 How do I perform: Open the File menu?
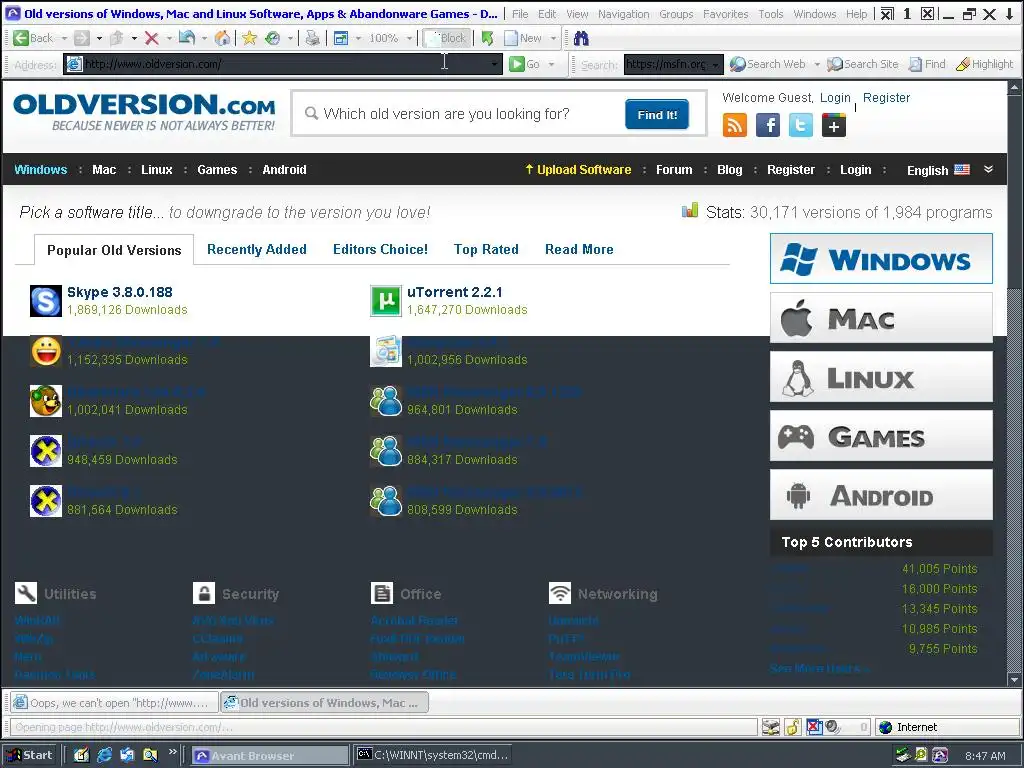(520, 14)
